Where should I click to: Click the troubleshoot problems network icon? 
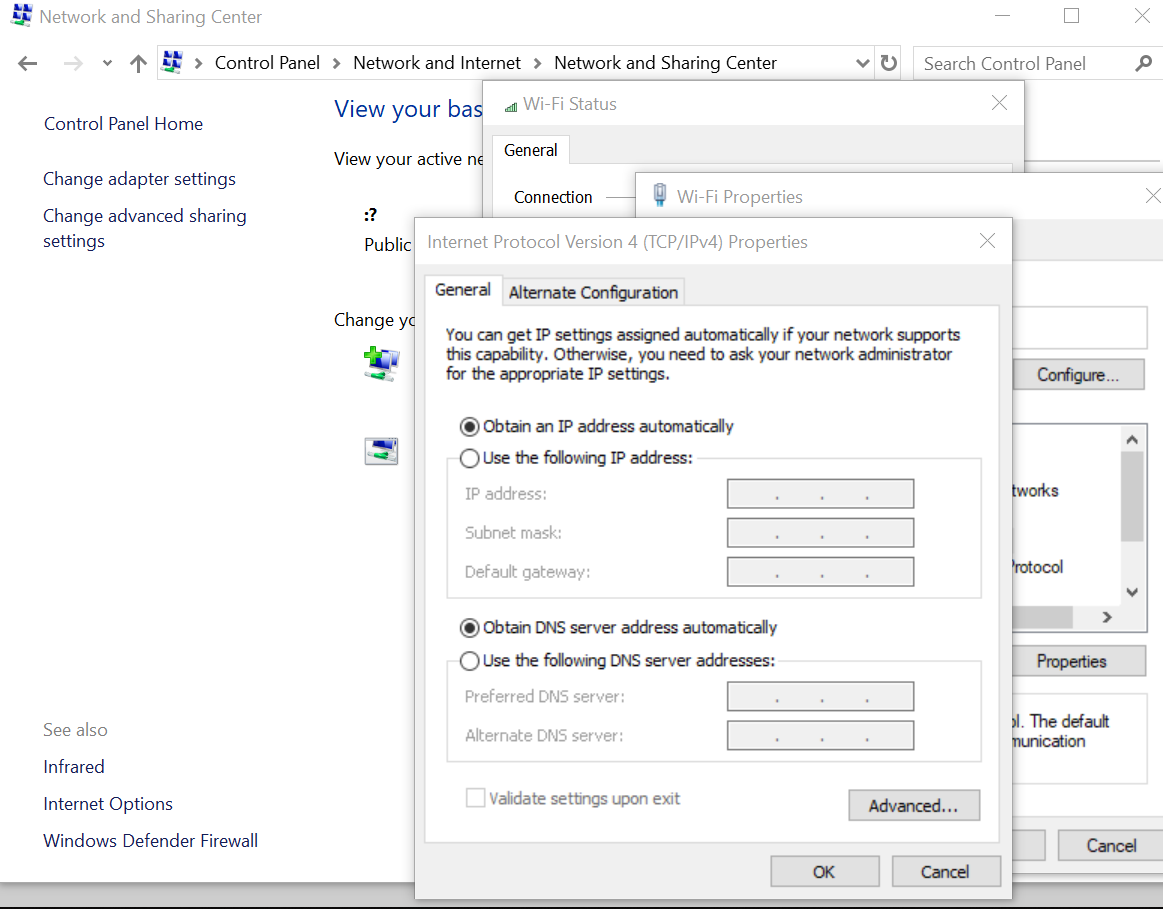tap(381, 451)
